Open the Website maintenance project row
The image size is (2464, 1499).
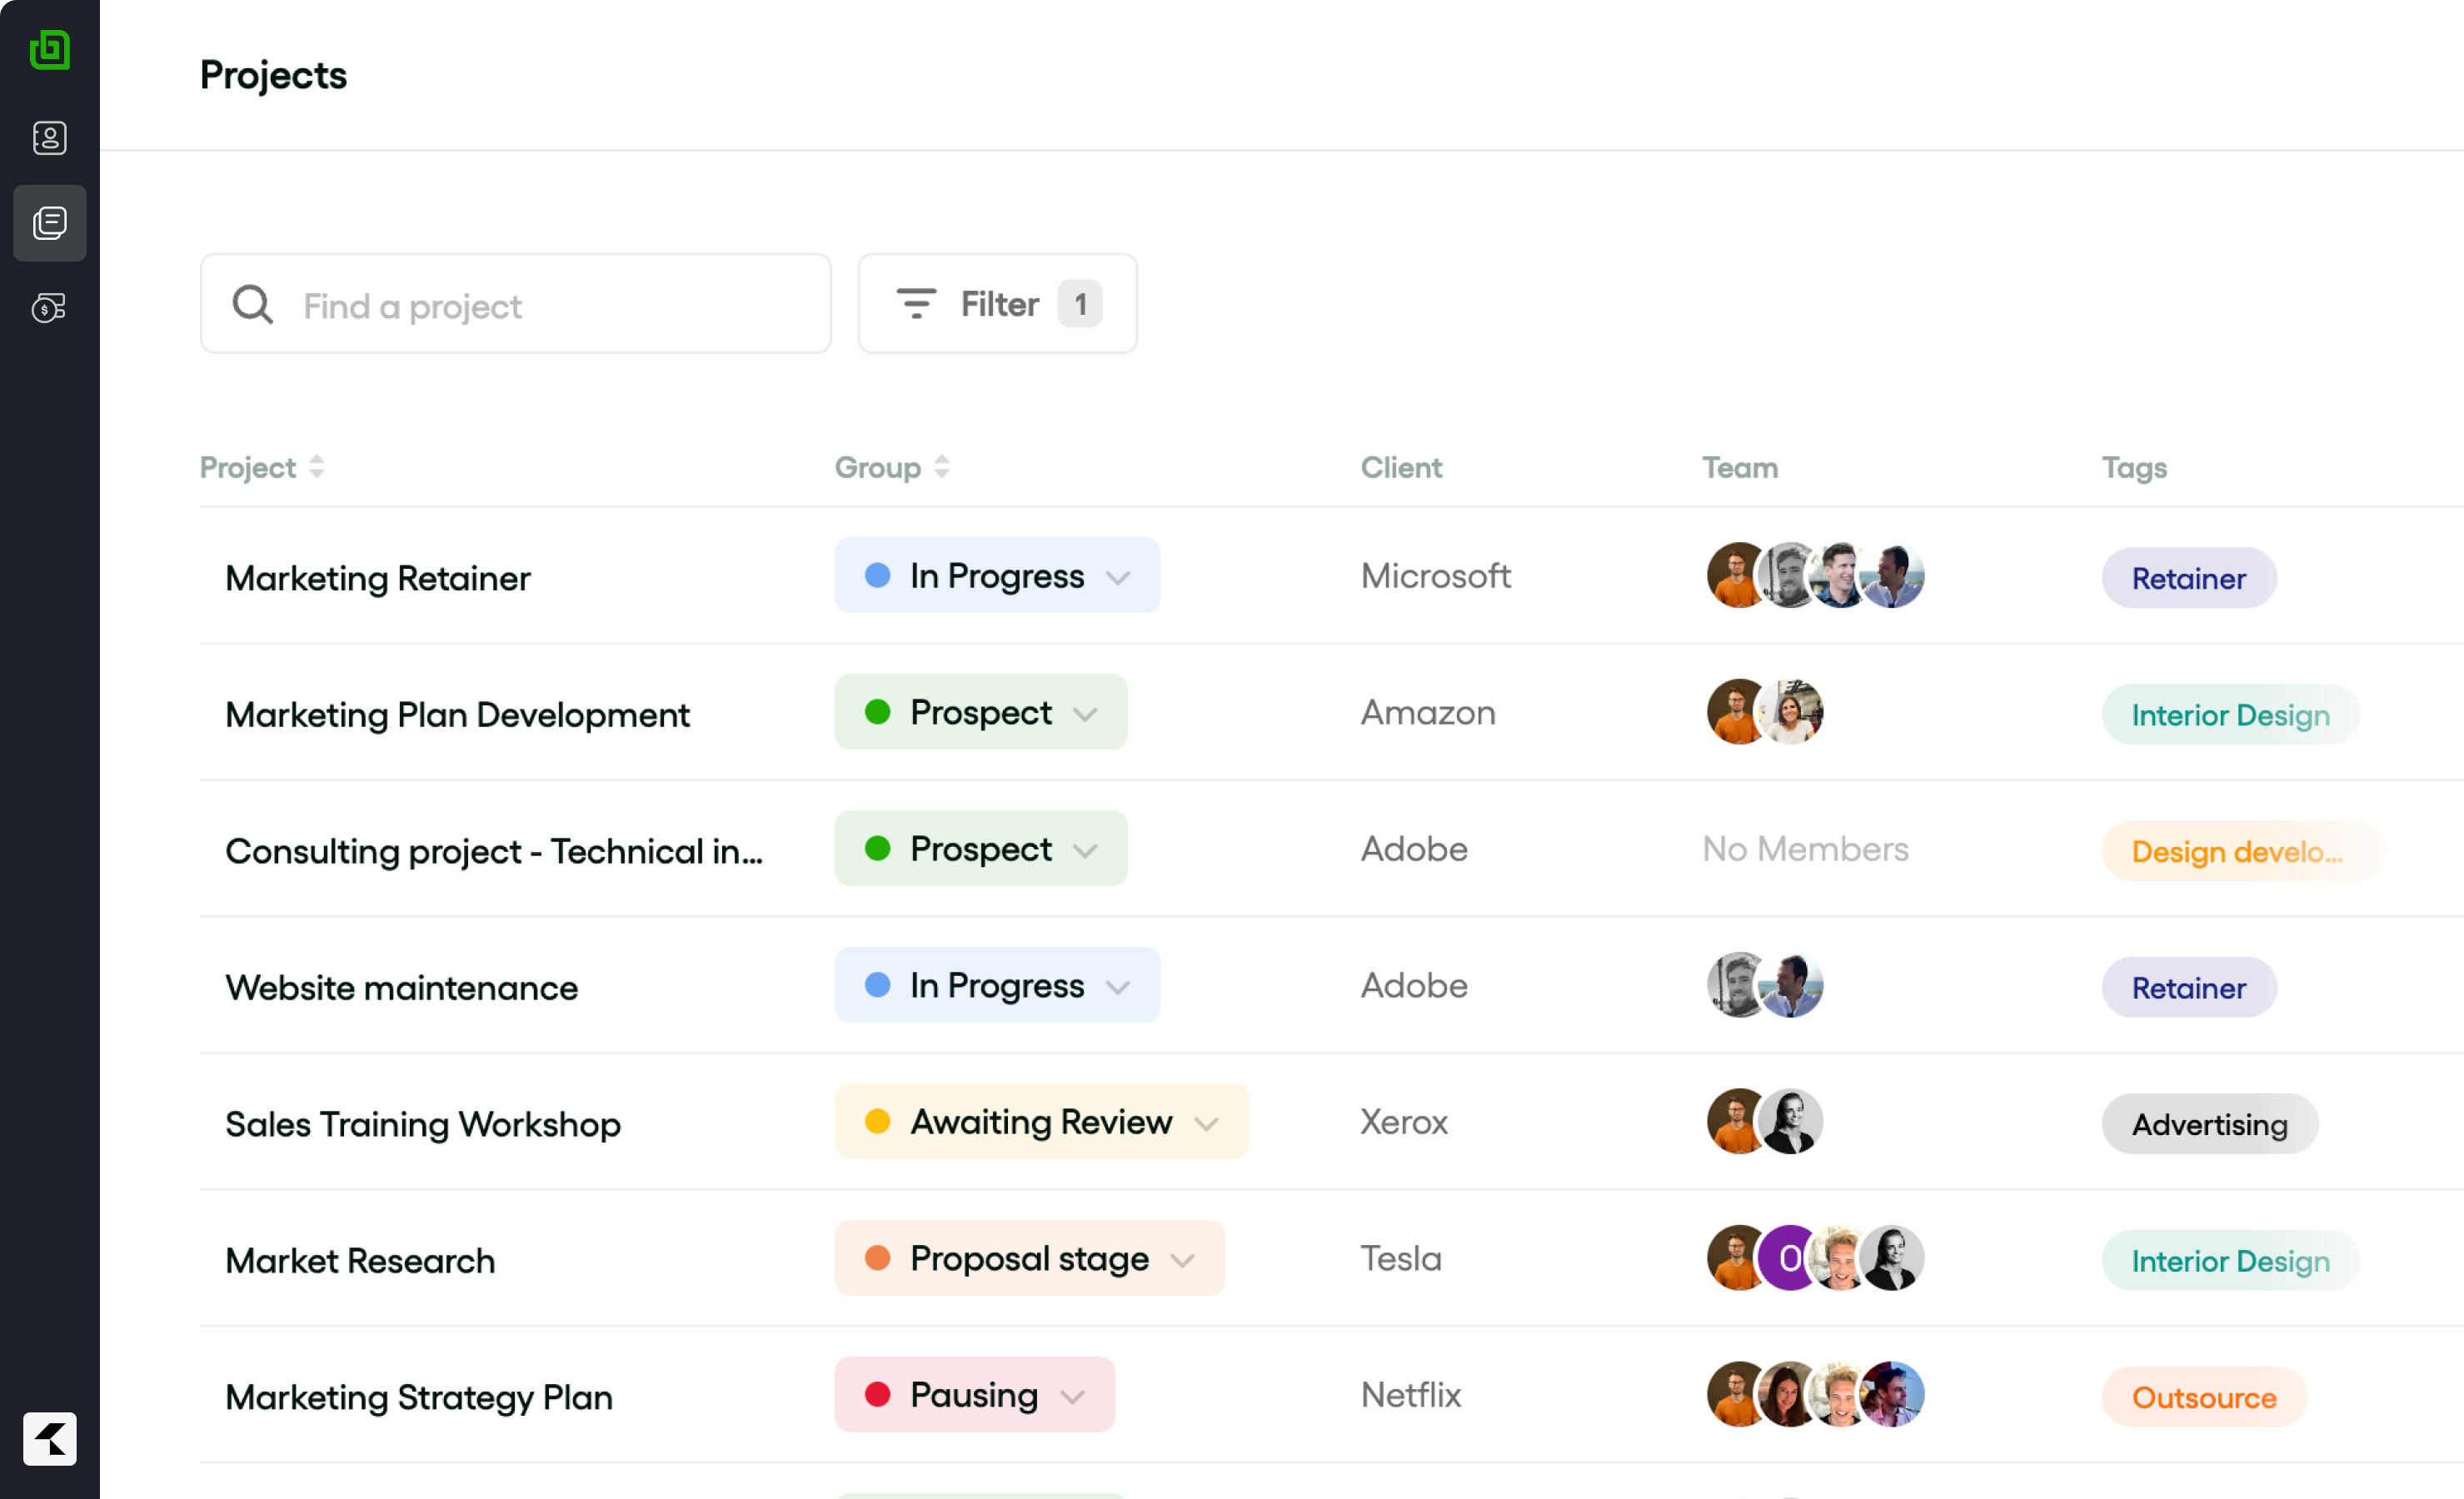(401, 987)
